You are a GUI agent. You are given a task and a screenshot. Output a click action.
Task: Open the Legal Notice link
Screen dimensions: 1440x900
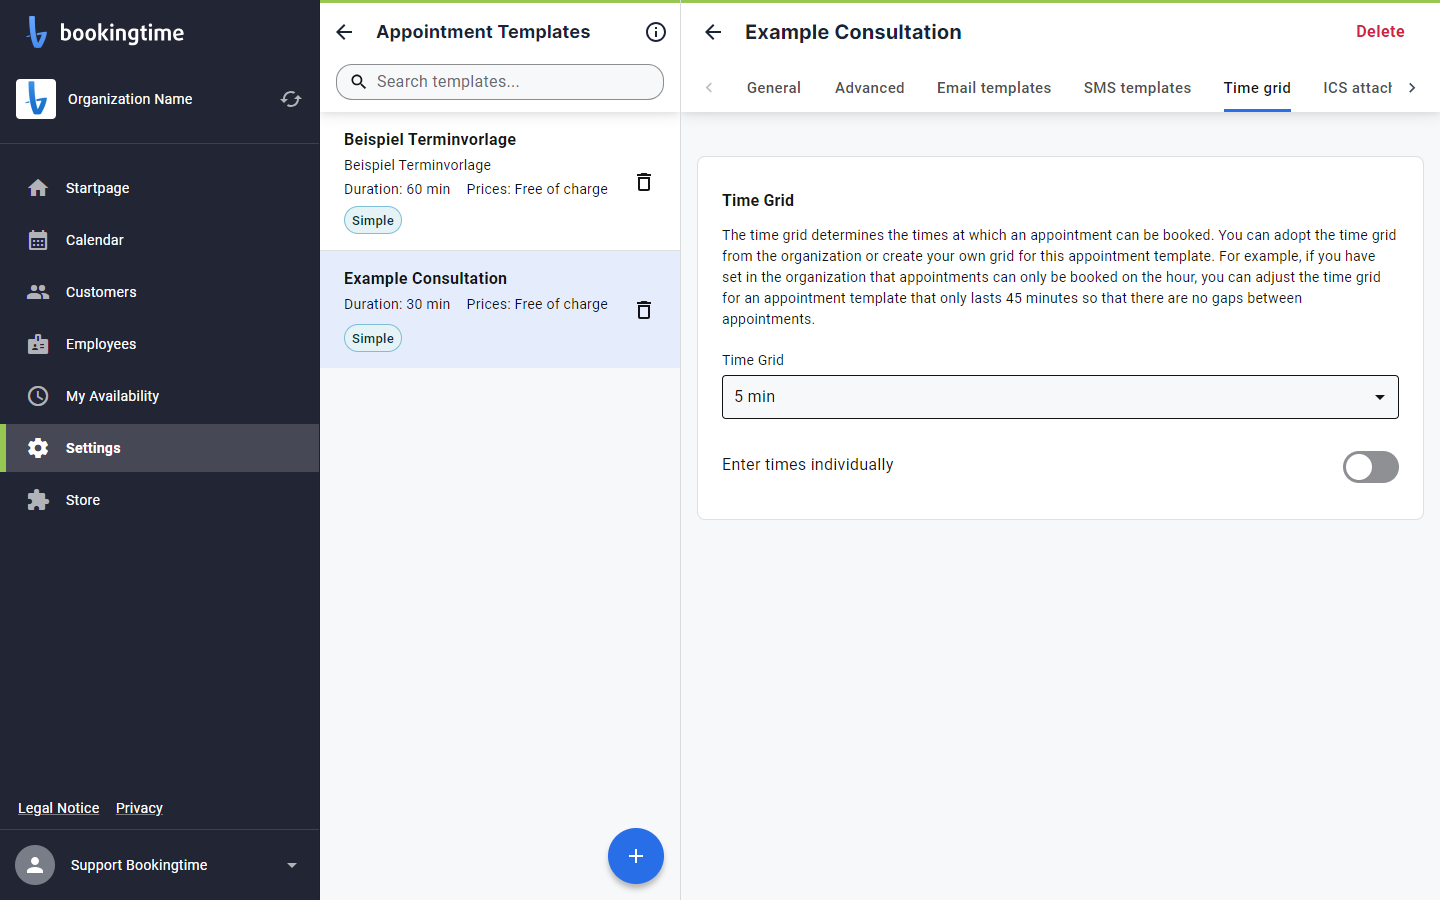pos(59,808)
